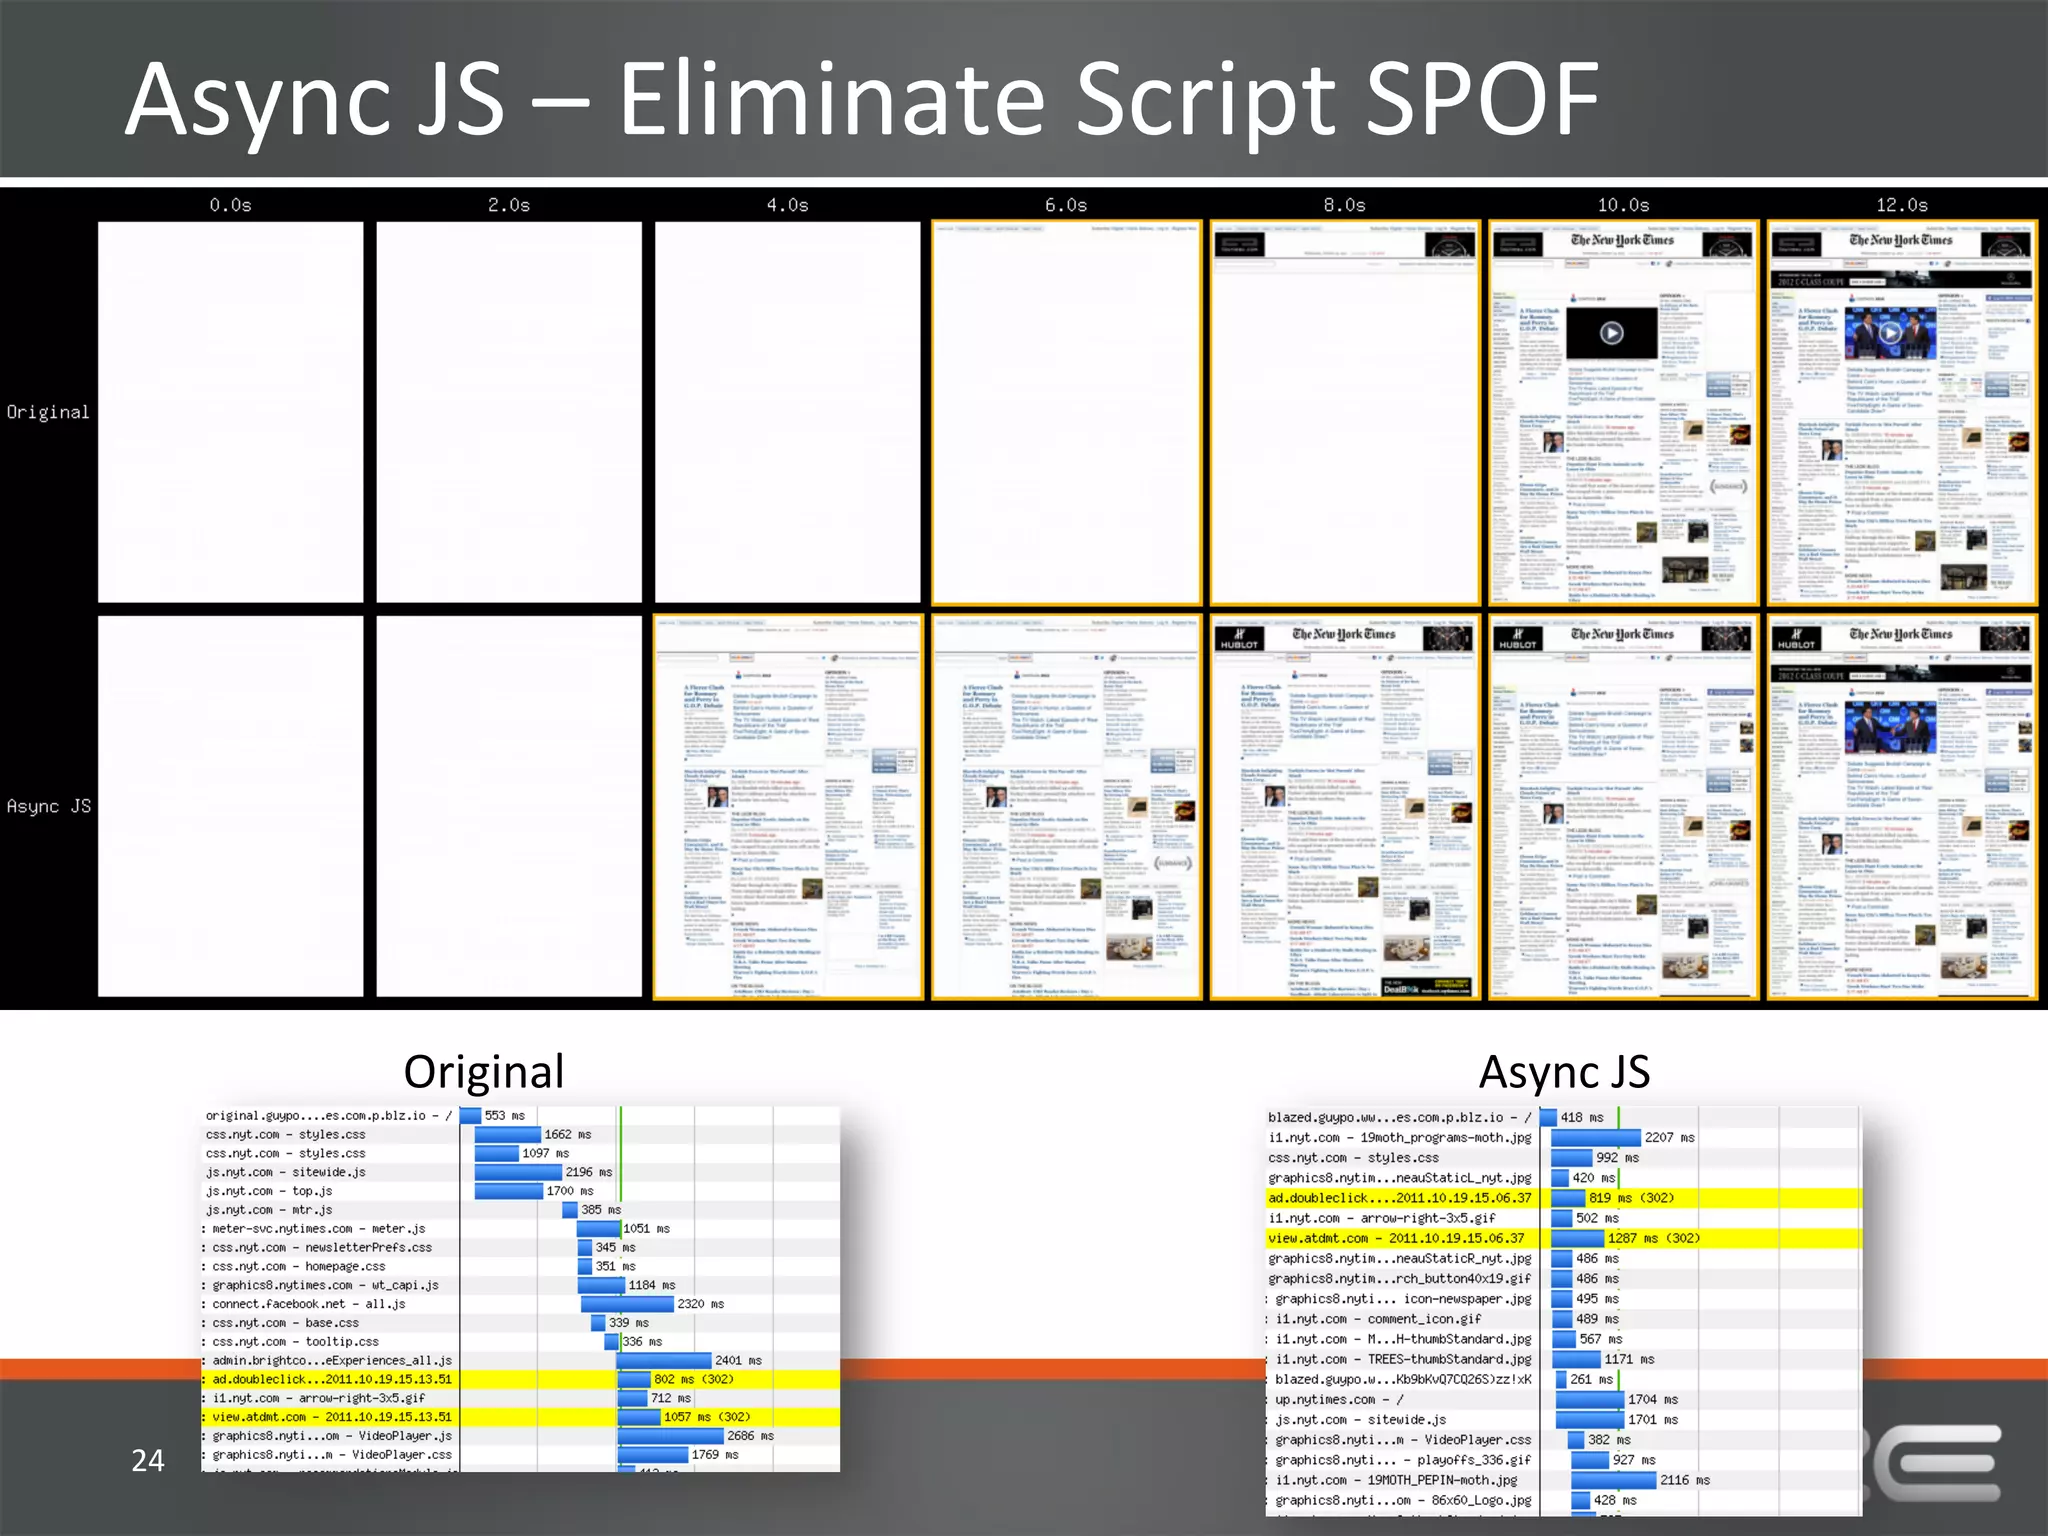Click the 'Async JS' heading above the right waterfall

[x=1564, y=1072]
